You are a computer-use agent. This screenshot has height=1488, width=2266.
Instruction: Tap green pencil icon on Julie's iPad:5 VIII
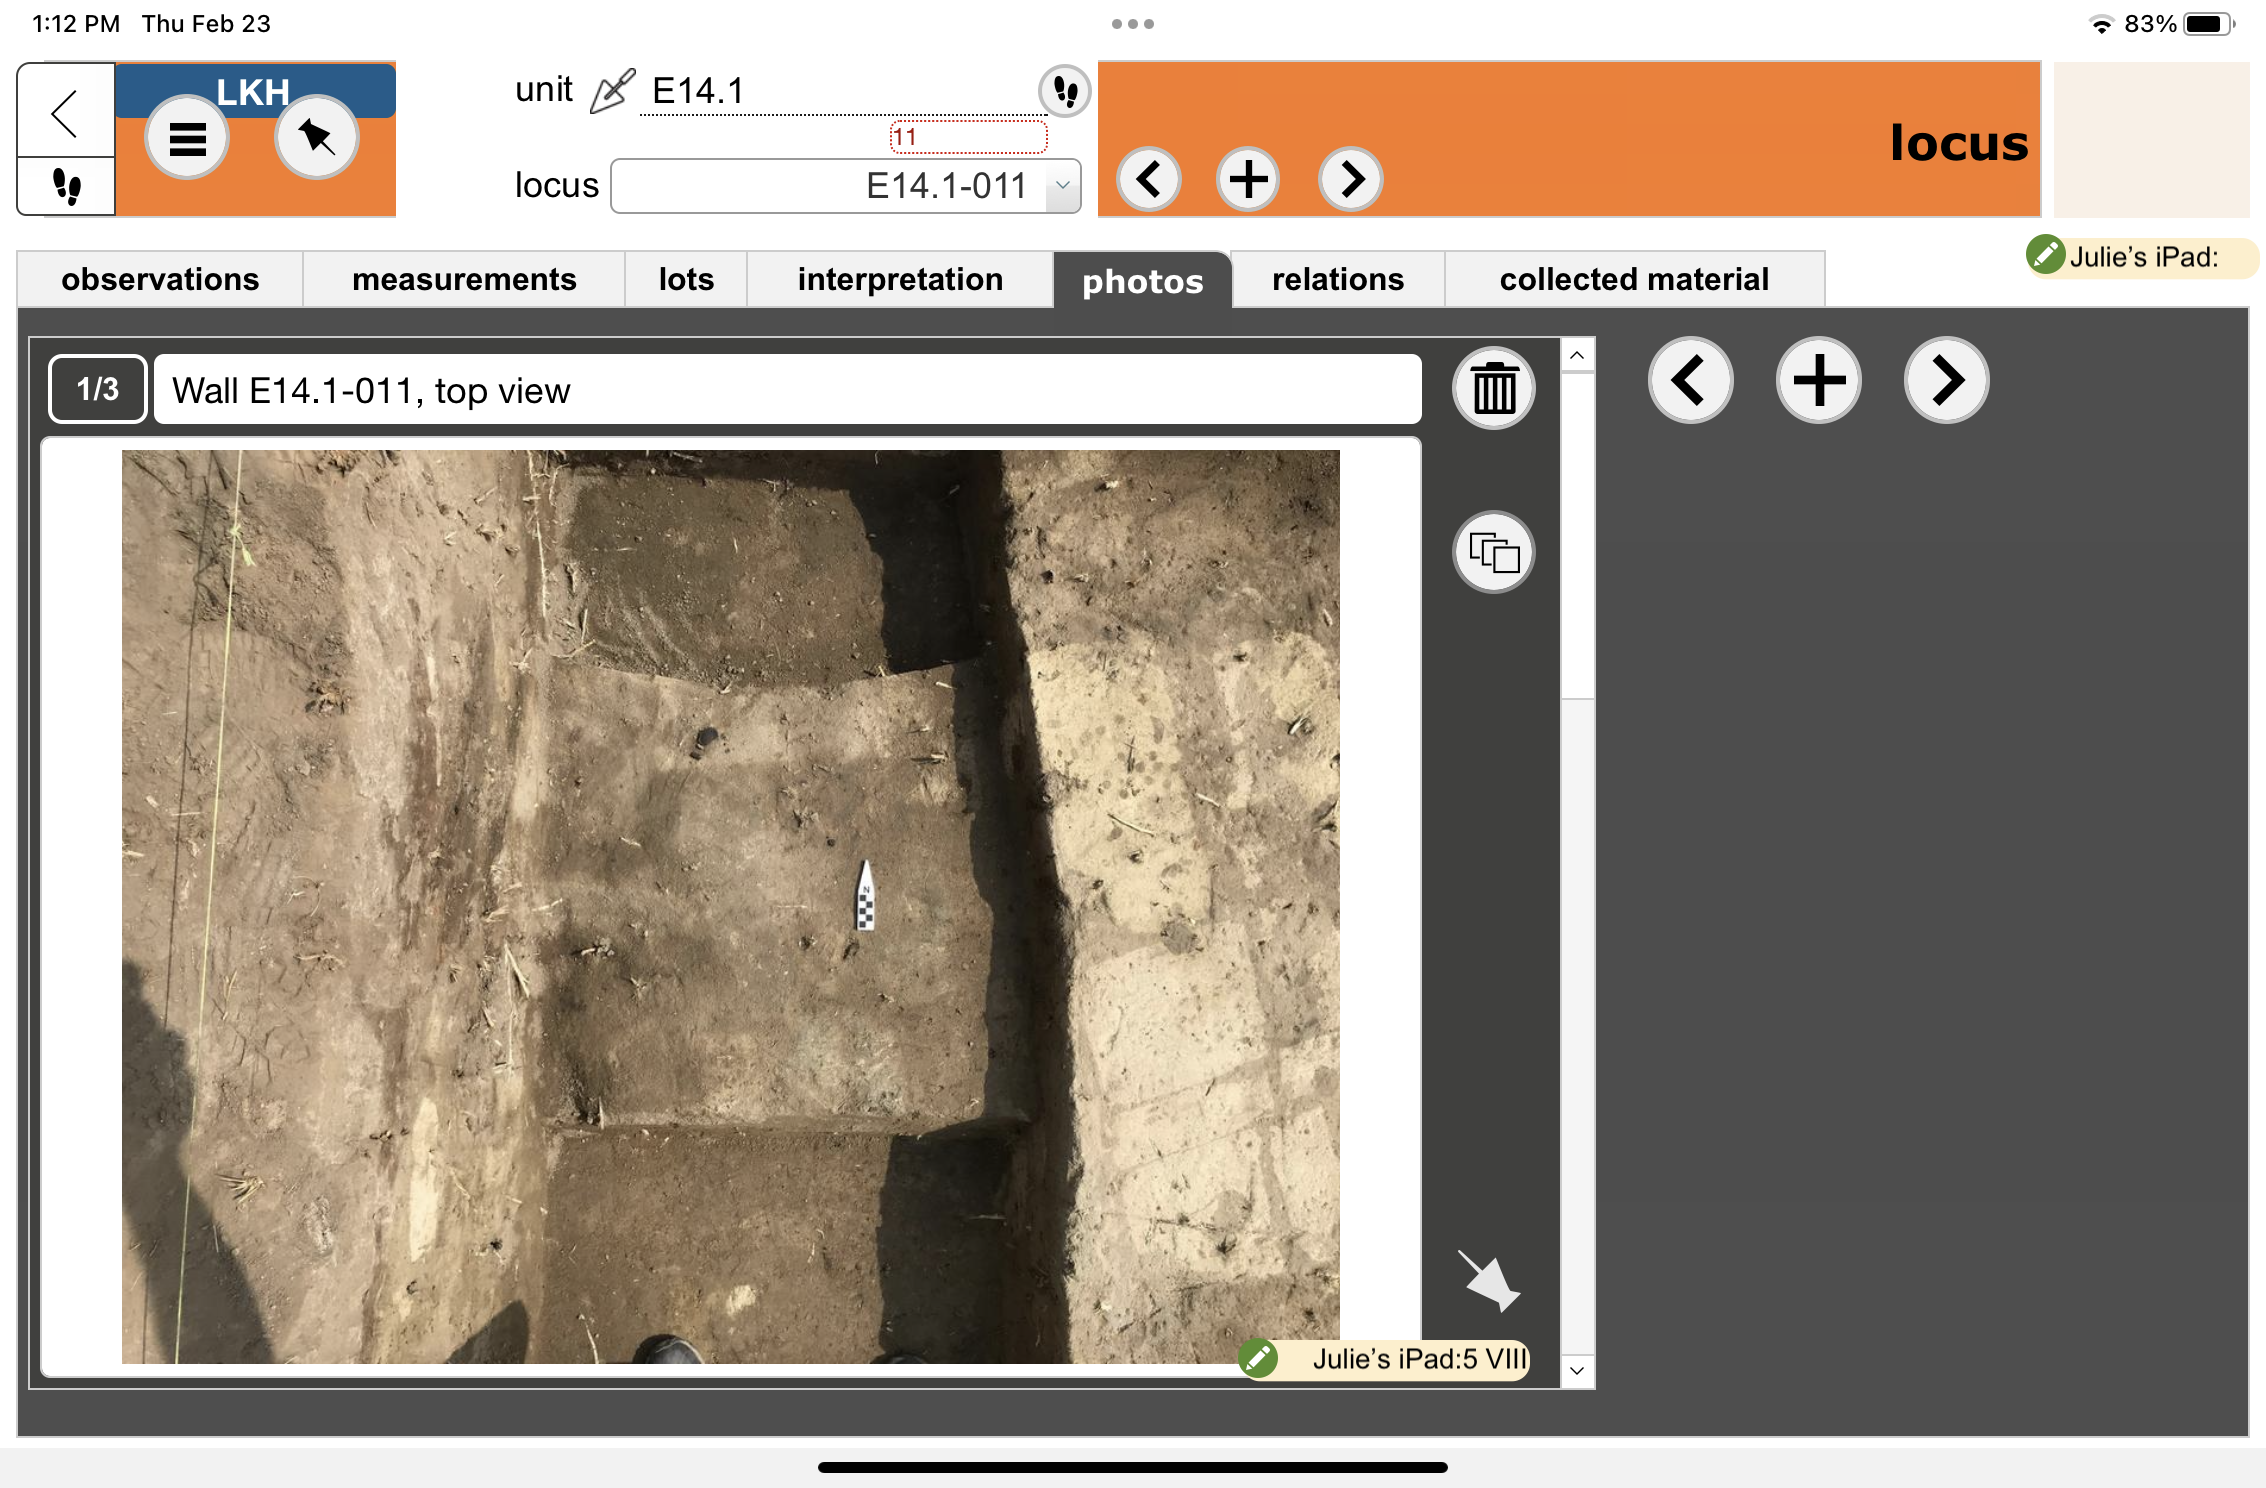[1258, 1358]
